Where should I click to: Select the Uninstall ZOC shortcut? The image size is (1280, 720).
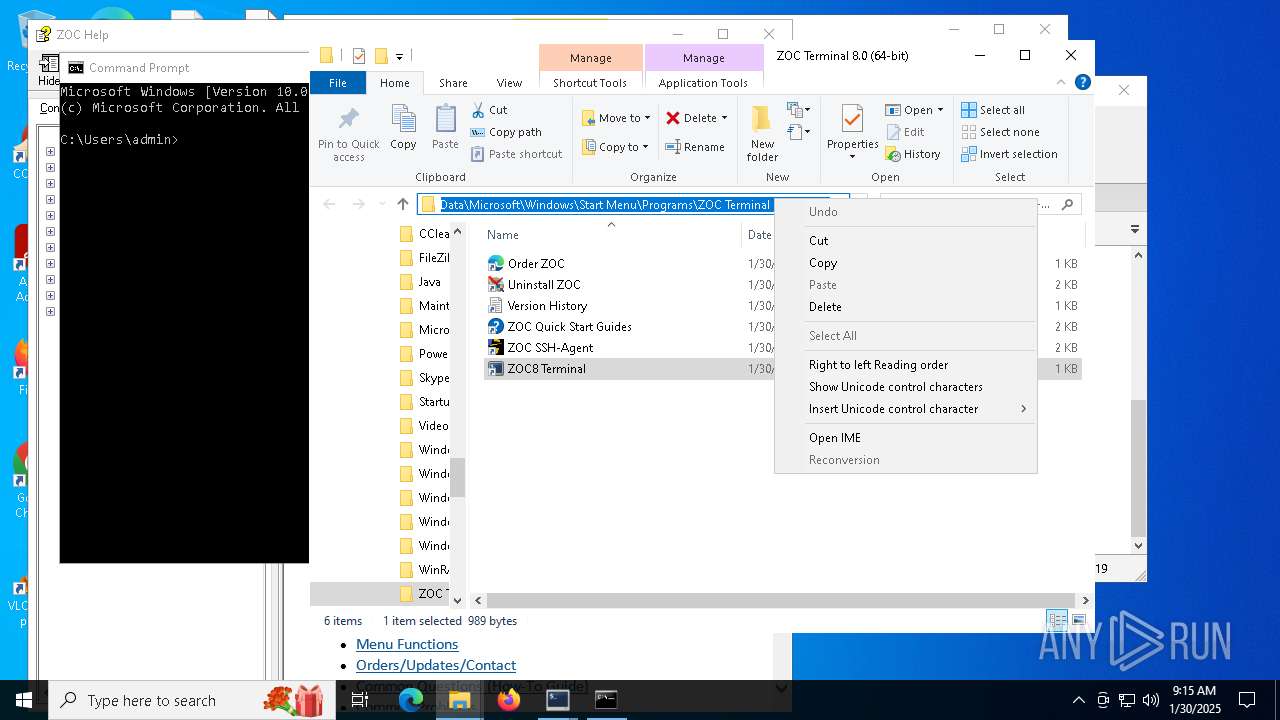coord(544,285)
